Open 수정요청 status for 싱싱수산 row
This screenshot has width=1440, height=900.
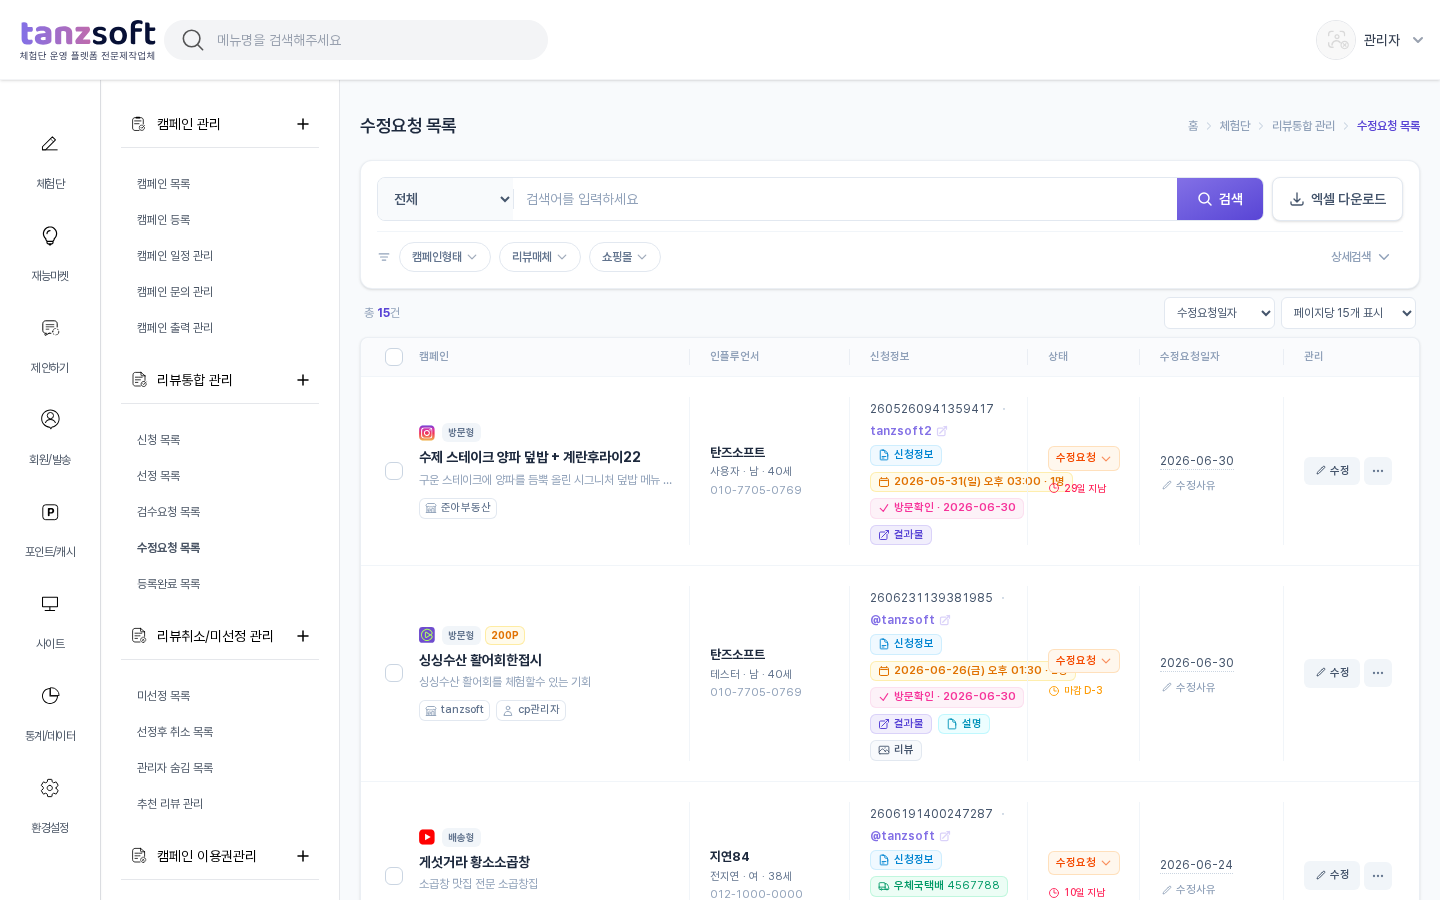click(x=1084, y=661)
